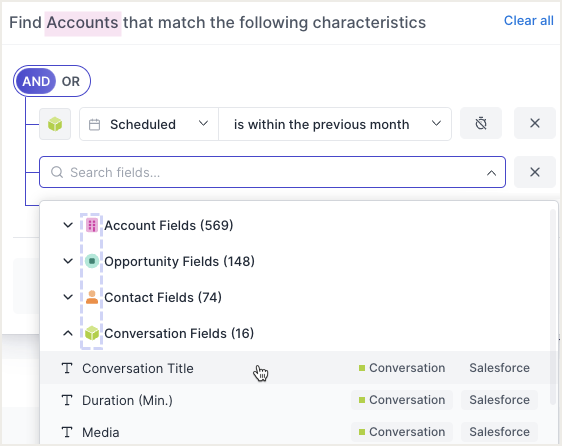Click the orange Contact Fields person icon
Viewport: 562px width, 446px height.
click(92, 297)
